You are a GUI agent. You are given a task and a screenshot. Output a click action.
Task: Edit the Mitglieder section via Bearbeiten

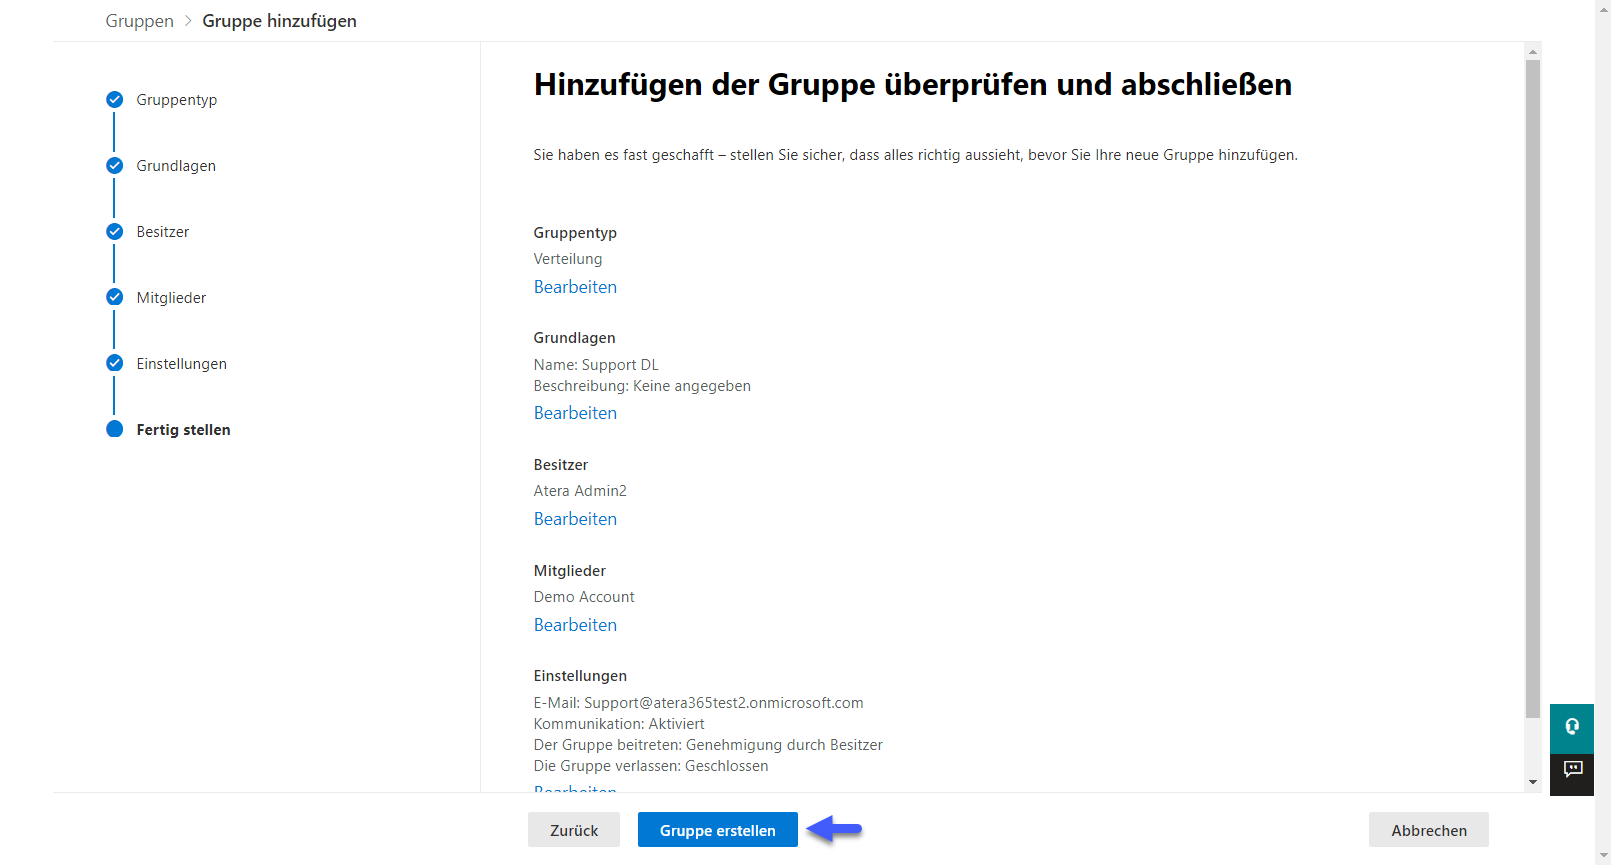[x=575, y=625]
